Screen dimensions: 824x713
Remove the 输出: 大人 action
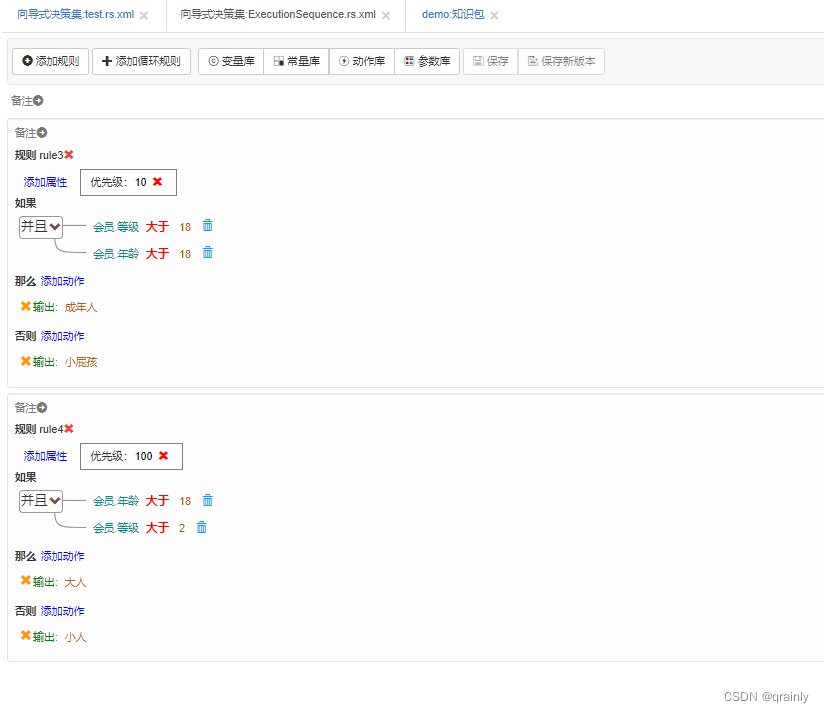pyautogui.click(x=25, y=580)
